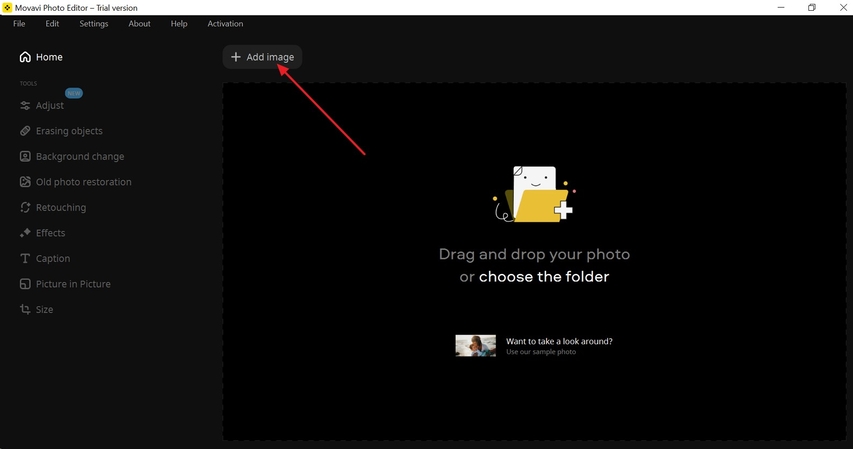Viewport: 853px width, 449px height.
Task: Select the Size crop icon
Action: pyautogui.click(x=25, y=309)
